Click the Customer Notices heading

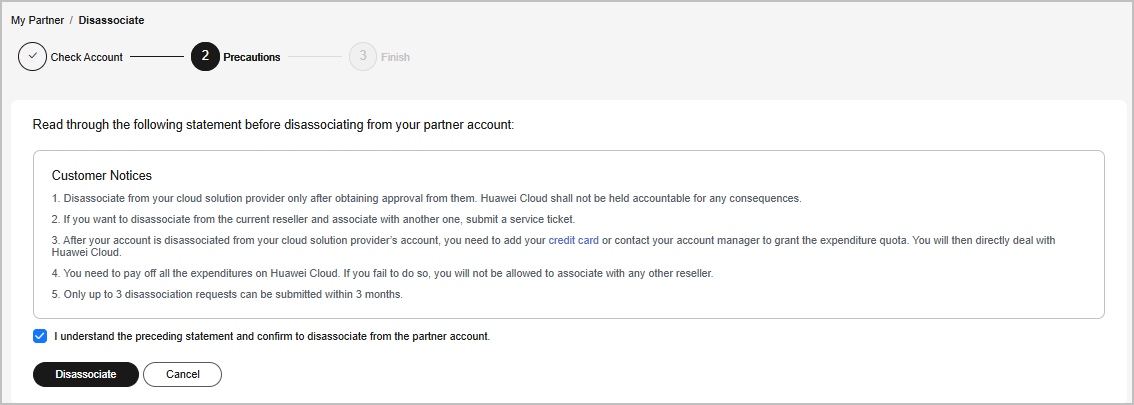[102, 175]
